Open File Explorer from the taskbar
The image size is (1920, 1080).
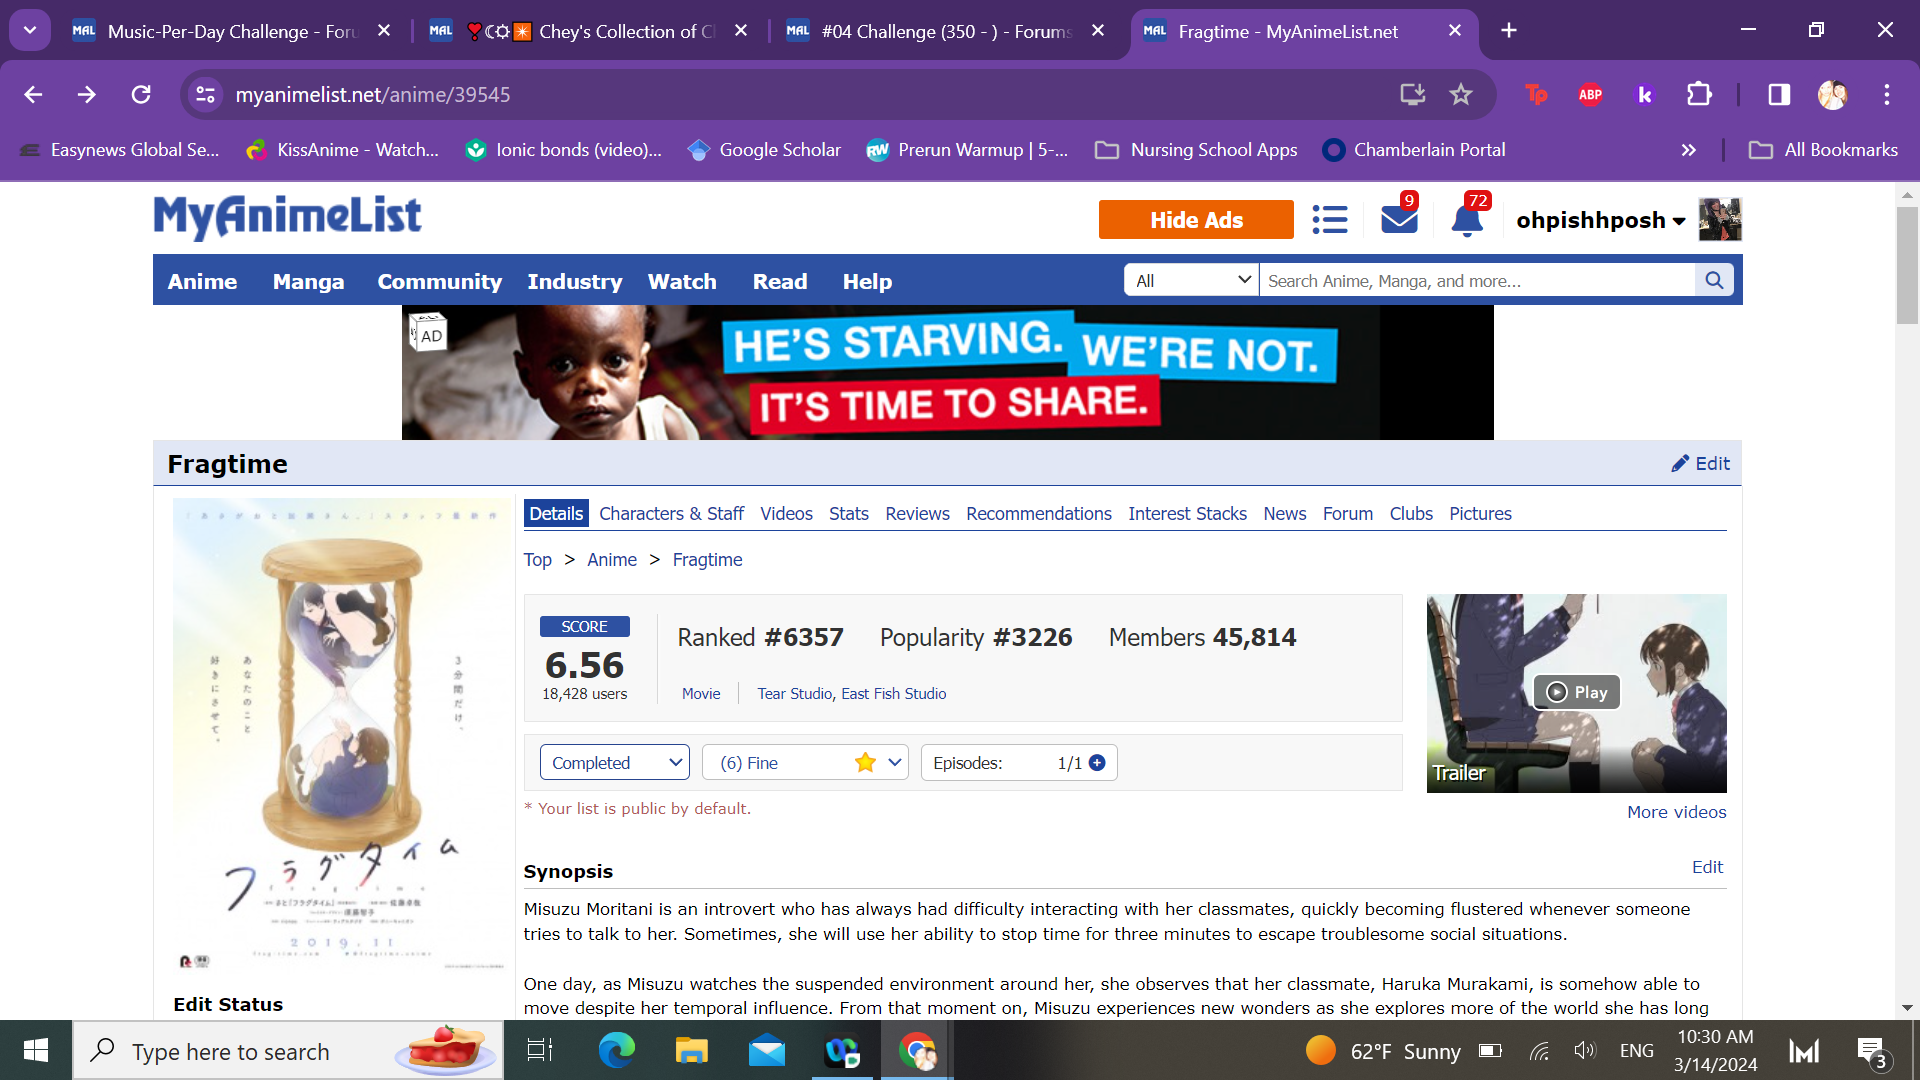[x=691, y=1051]
